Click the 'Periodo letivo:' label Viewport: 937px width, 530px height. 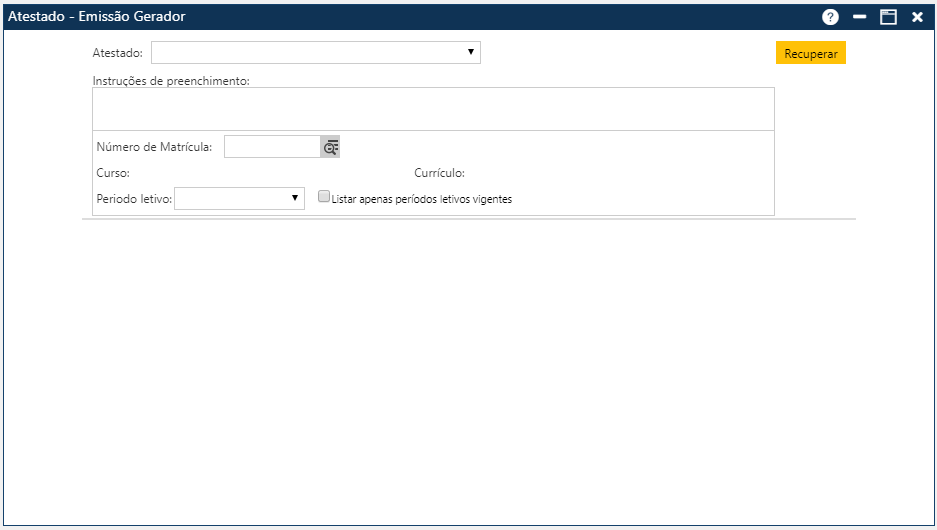(x=134, y=199)
